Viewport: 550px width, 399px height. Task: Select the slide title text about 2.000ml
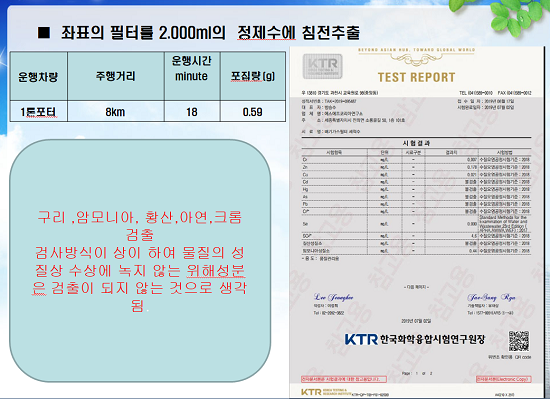coord(210,33)
